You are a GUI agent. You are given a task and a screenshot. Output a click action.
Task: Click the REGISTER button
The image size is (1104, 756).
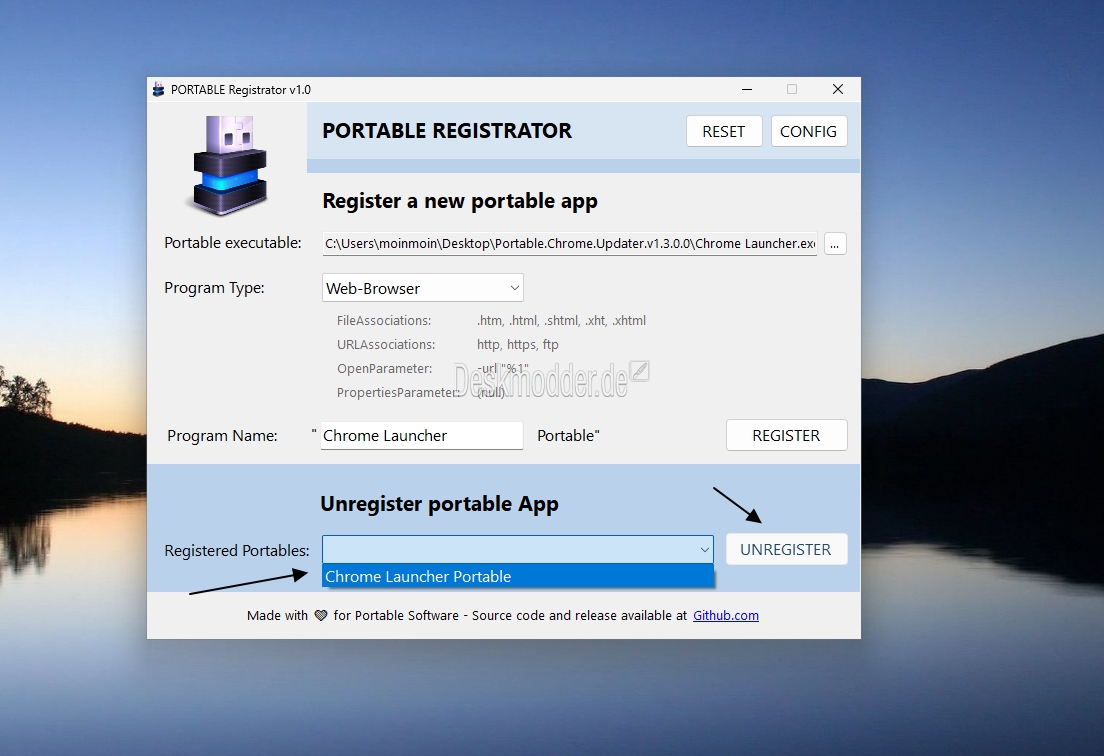[786, 436]
